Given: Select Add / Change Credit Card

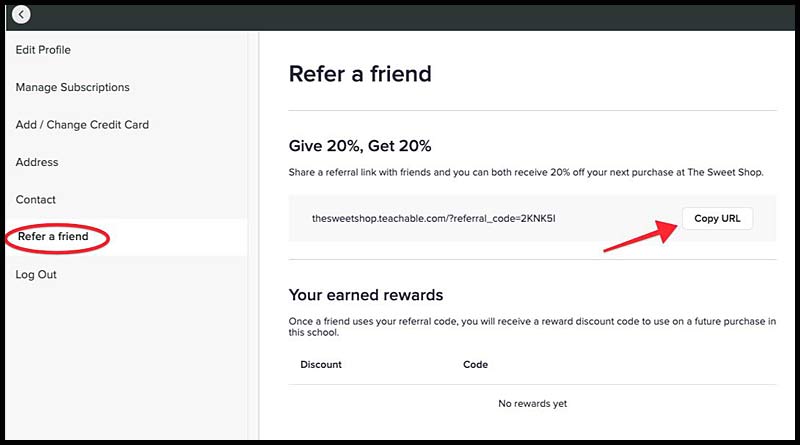Looking at the screenshot, I should tap(82, 125).
